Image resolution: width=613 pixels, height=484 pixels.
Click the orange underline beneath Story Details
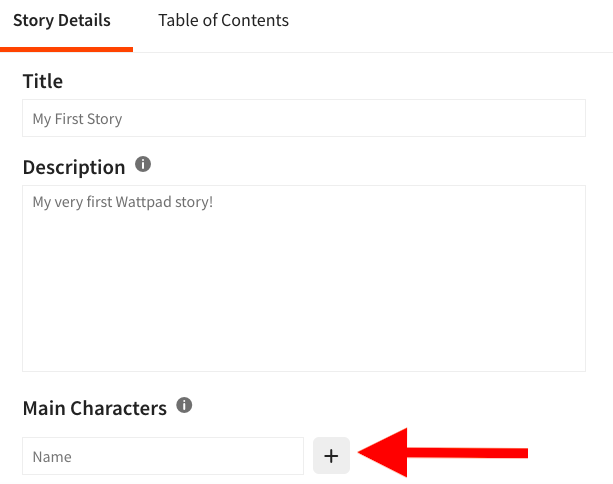coord(66,49)
